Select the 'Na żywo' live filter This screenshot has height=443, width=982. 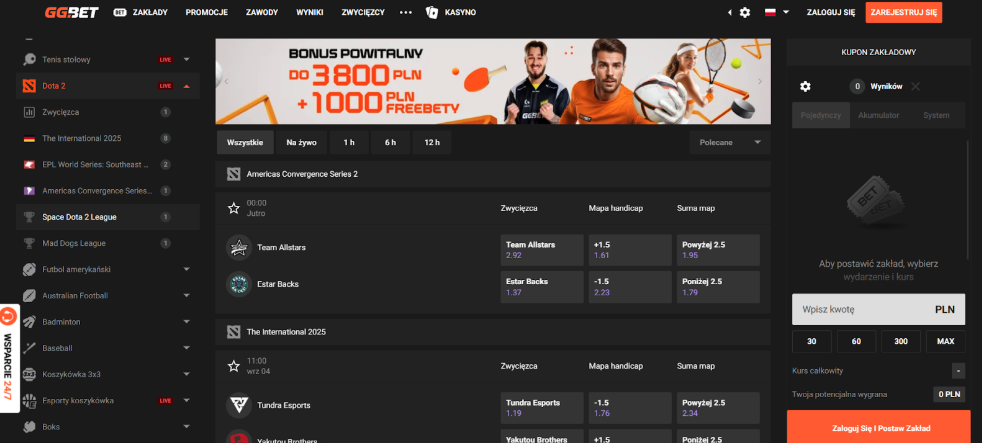click(302, 142)
